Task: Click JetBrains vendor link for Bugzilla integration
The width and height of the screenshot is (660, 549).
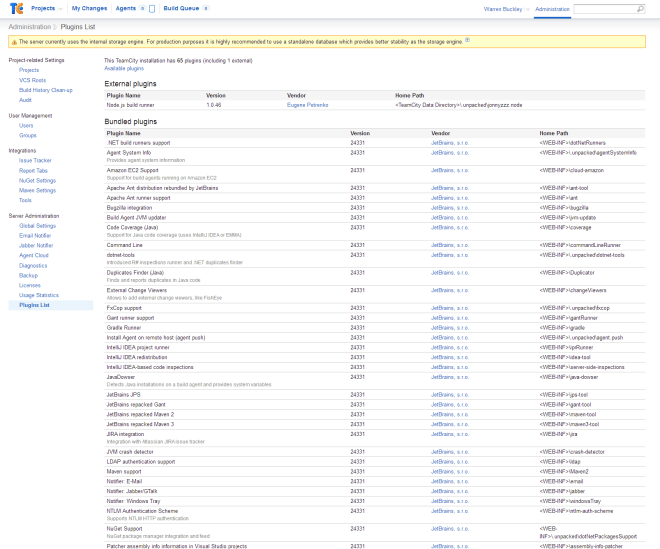Action: tap(450, 208)
